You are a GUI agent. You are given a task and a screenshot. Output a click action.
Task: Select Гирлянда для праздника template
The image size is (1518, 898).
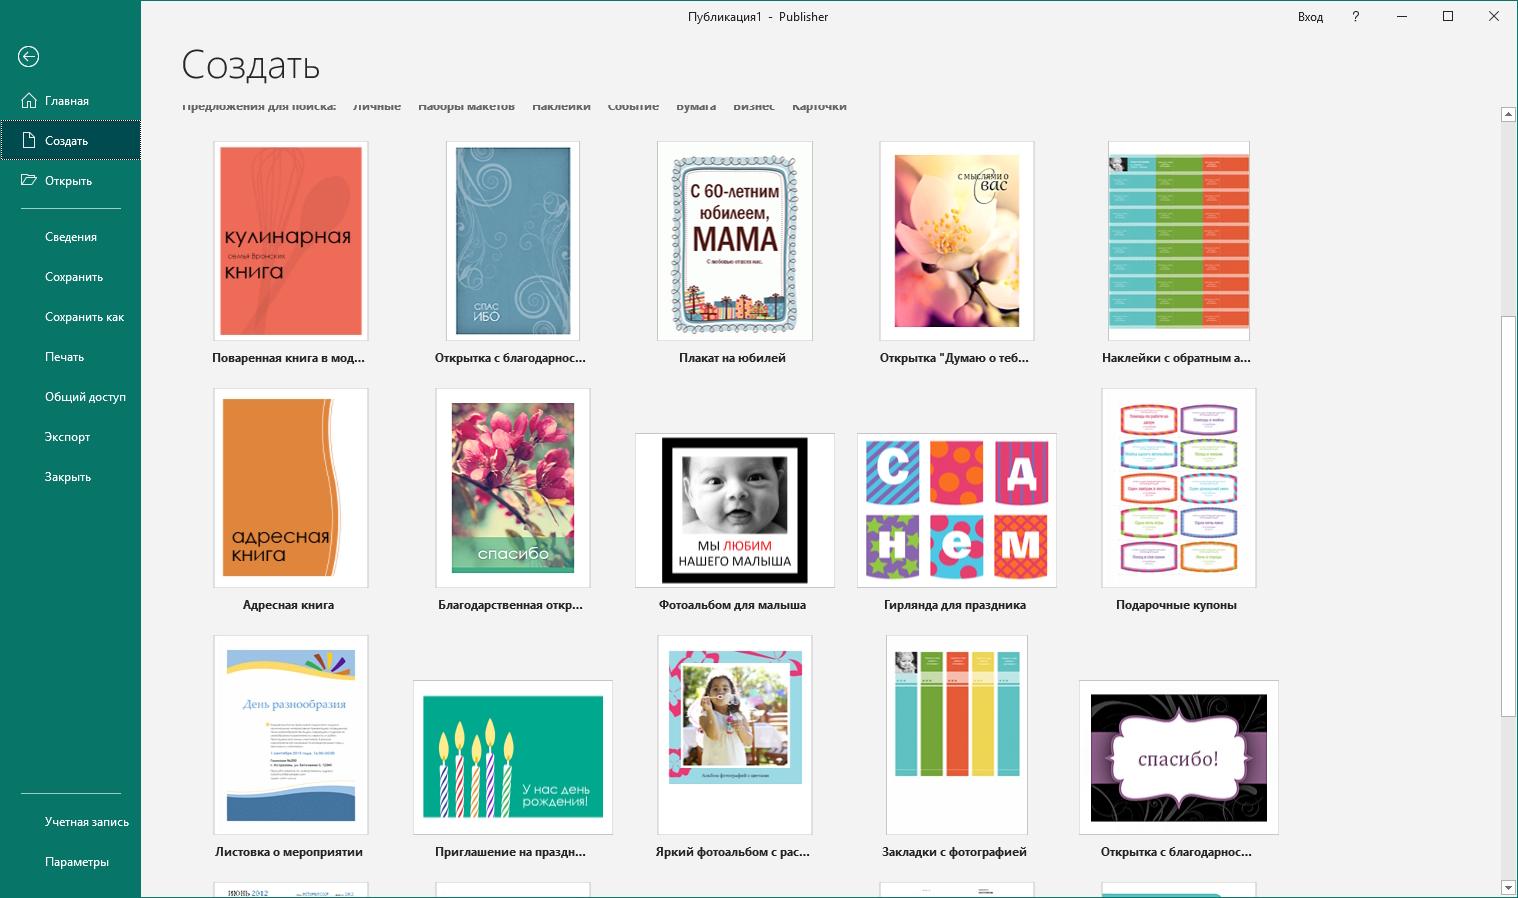(956, 510)
